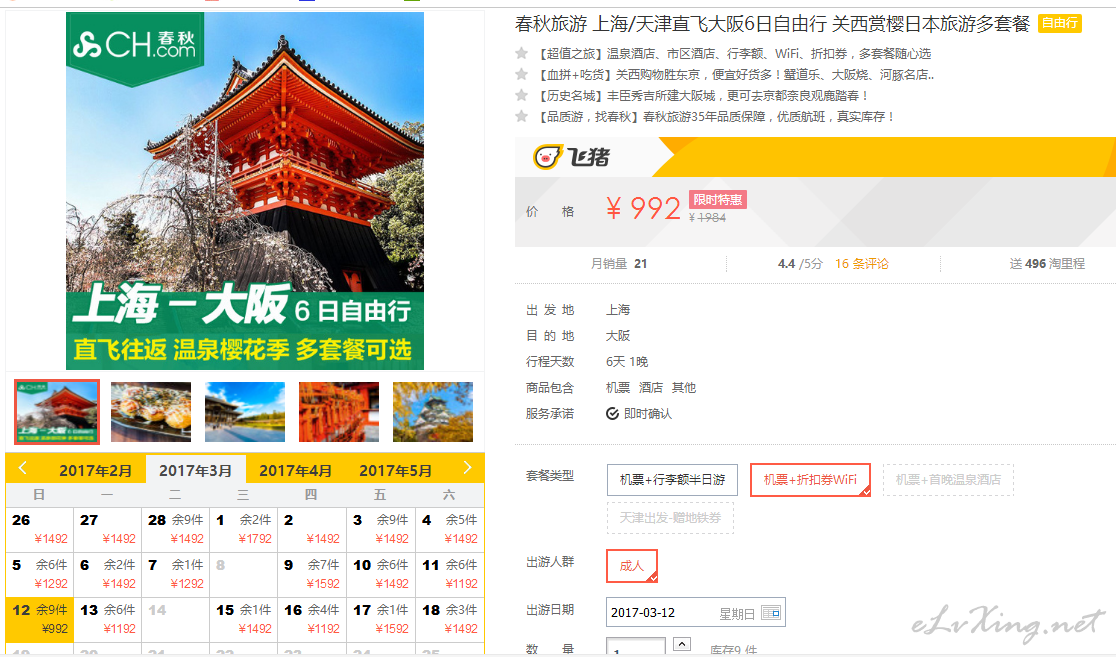1116x657 pixels.
Task: Open the 16 条评论 reviews link
Action: tap(861, 264)
